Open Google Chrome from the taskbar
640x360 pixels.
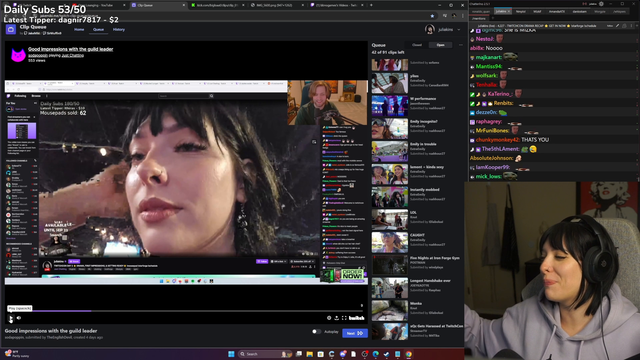[x=408, y=354]
